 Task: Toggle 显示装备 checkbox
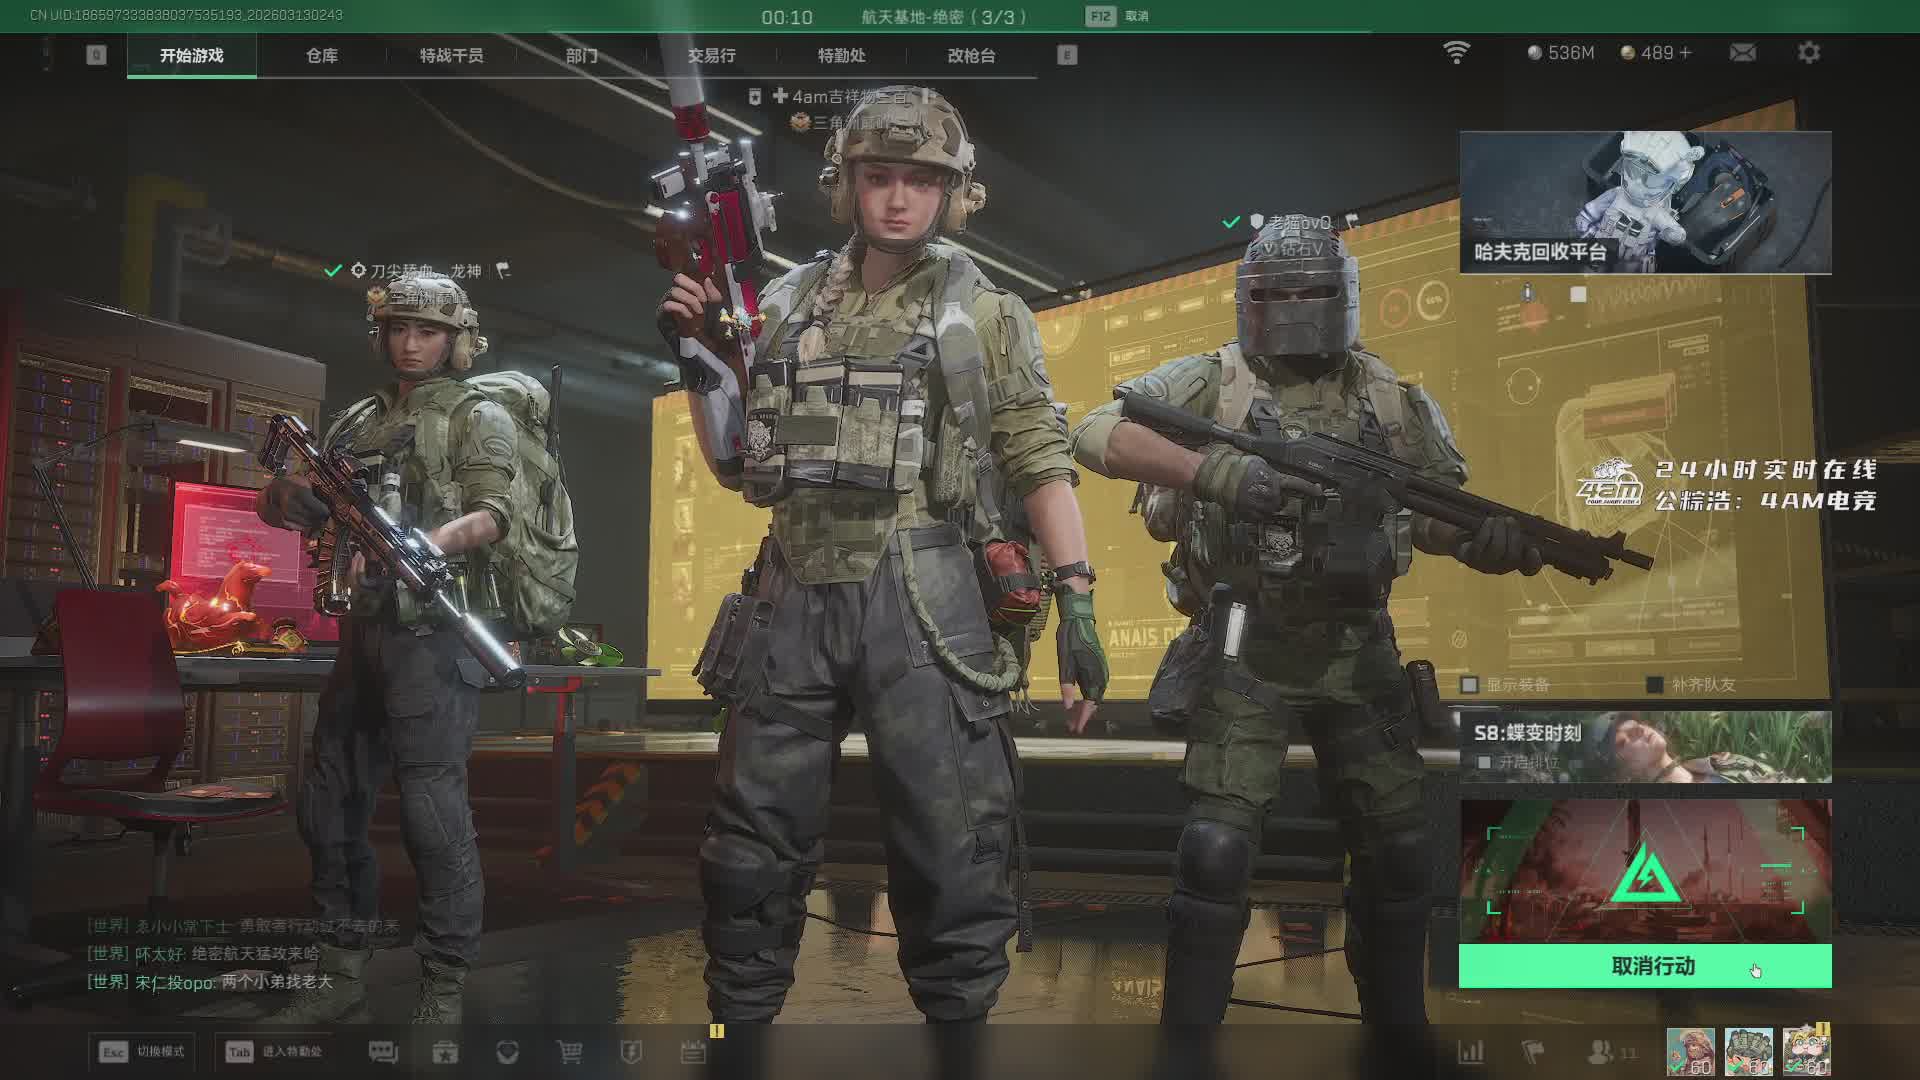point(1469,685)
